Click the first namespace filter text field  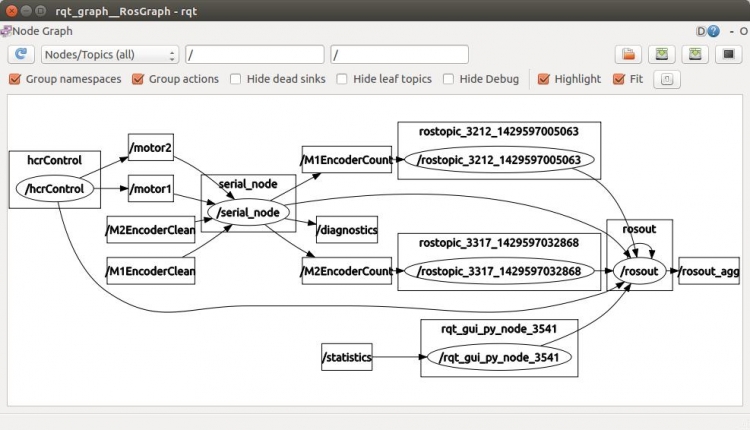pyautogui.click(x=255, y=54)
